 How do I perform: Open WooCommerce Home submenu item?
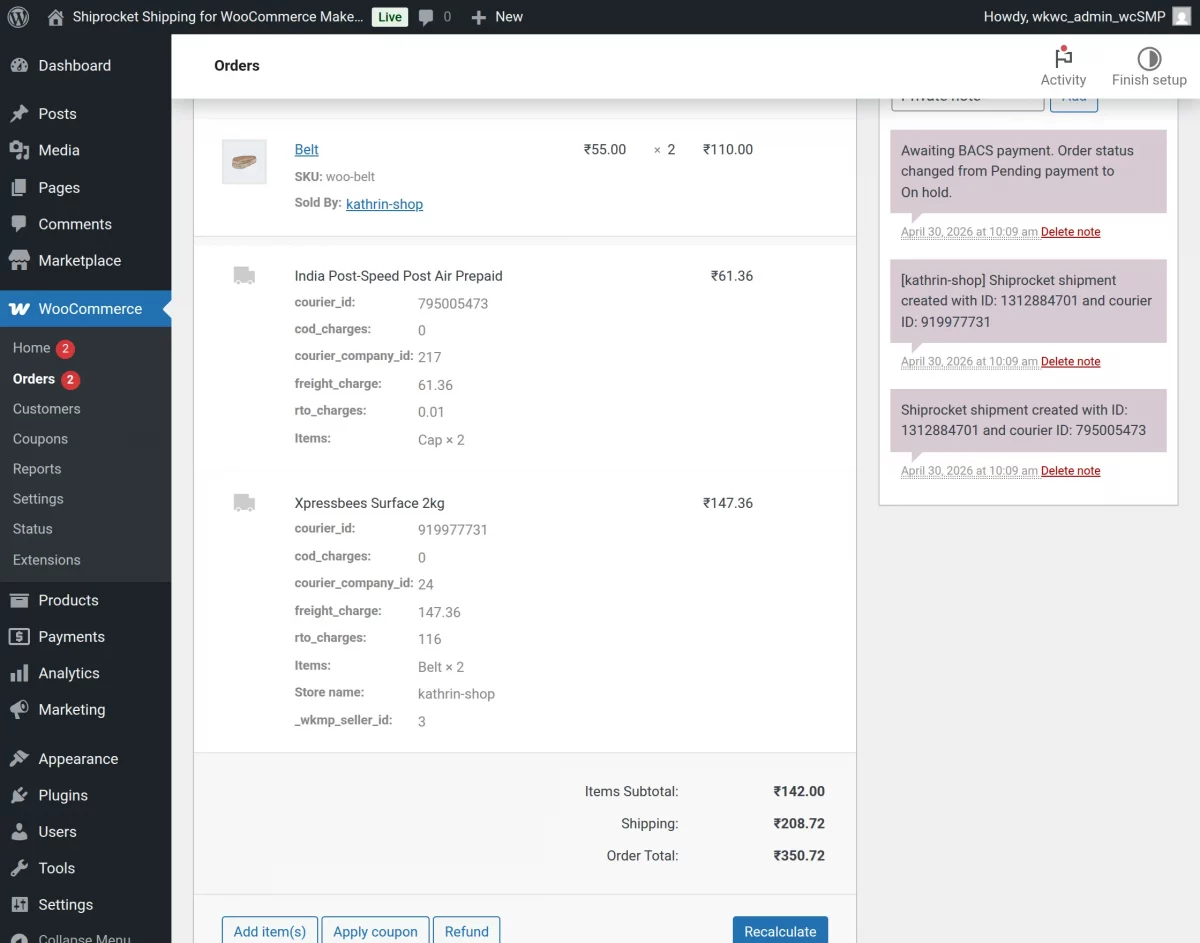[31, 348]
